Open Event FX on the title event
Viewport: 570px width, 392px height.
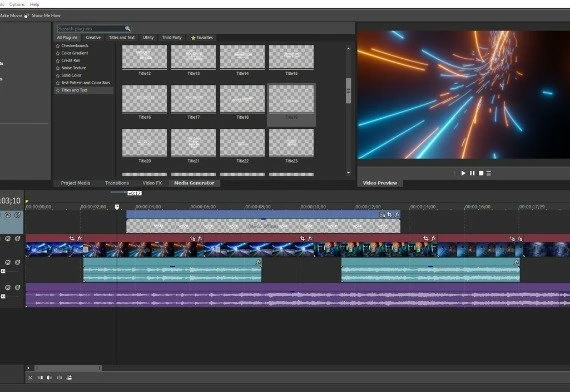pos(397,215)
